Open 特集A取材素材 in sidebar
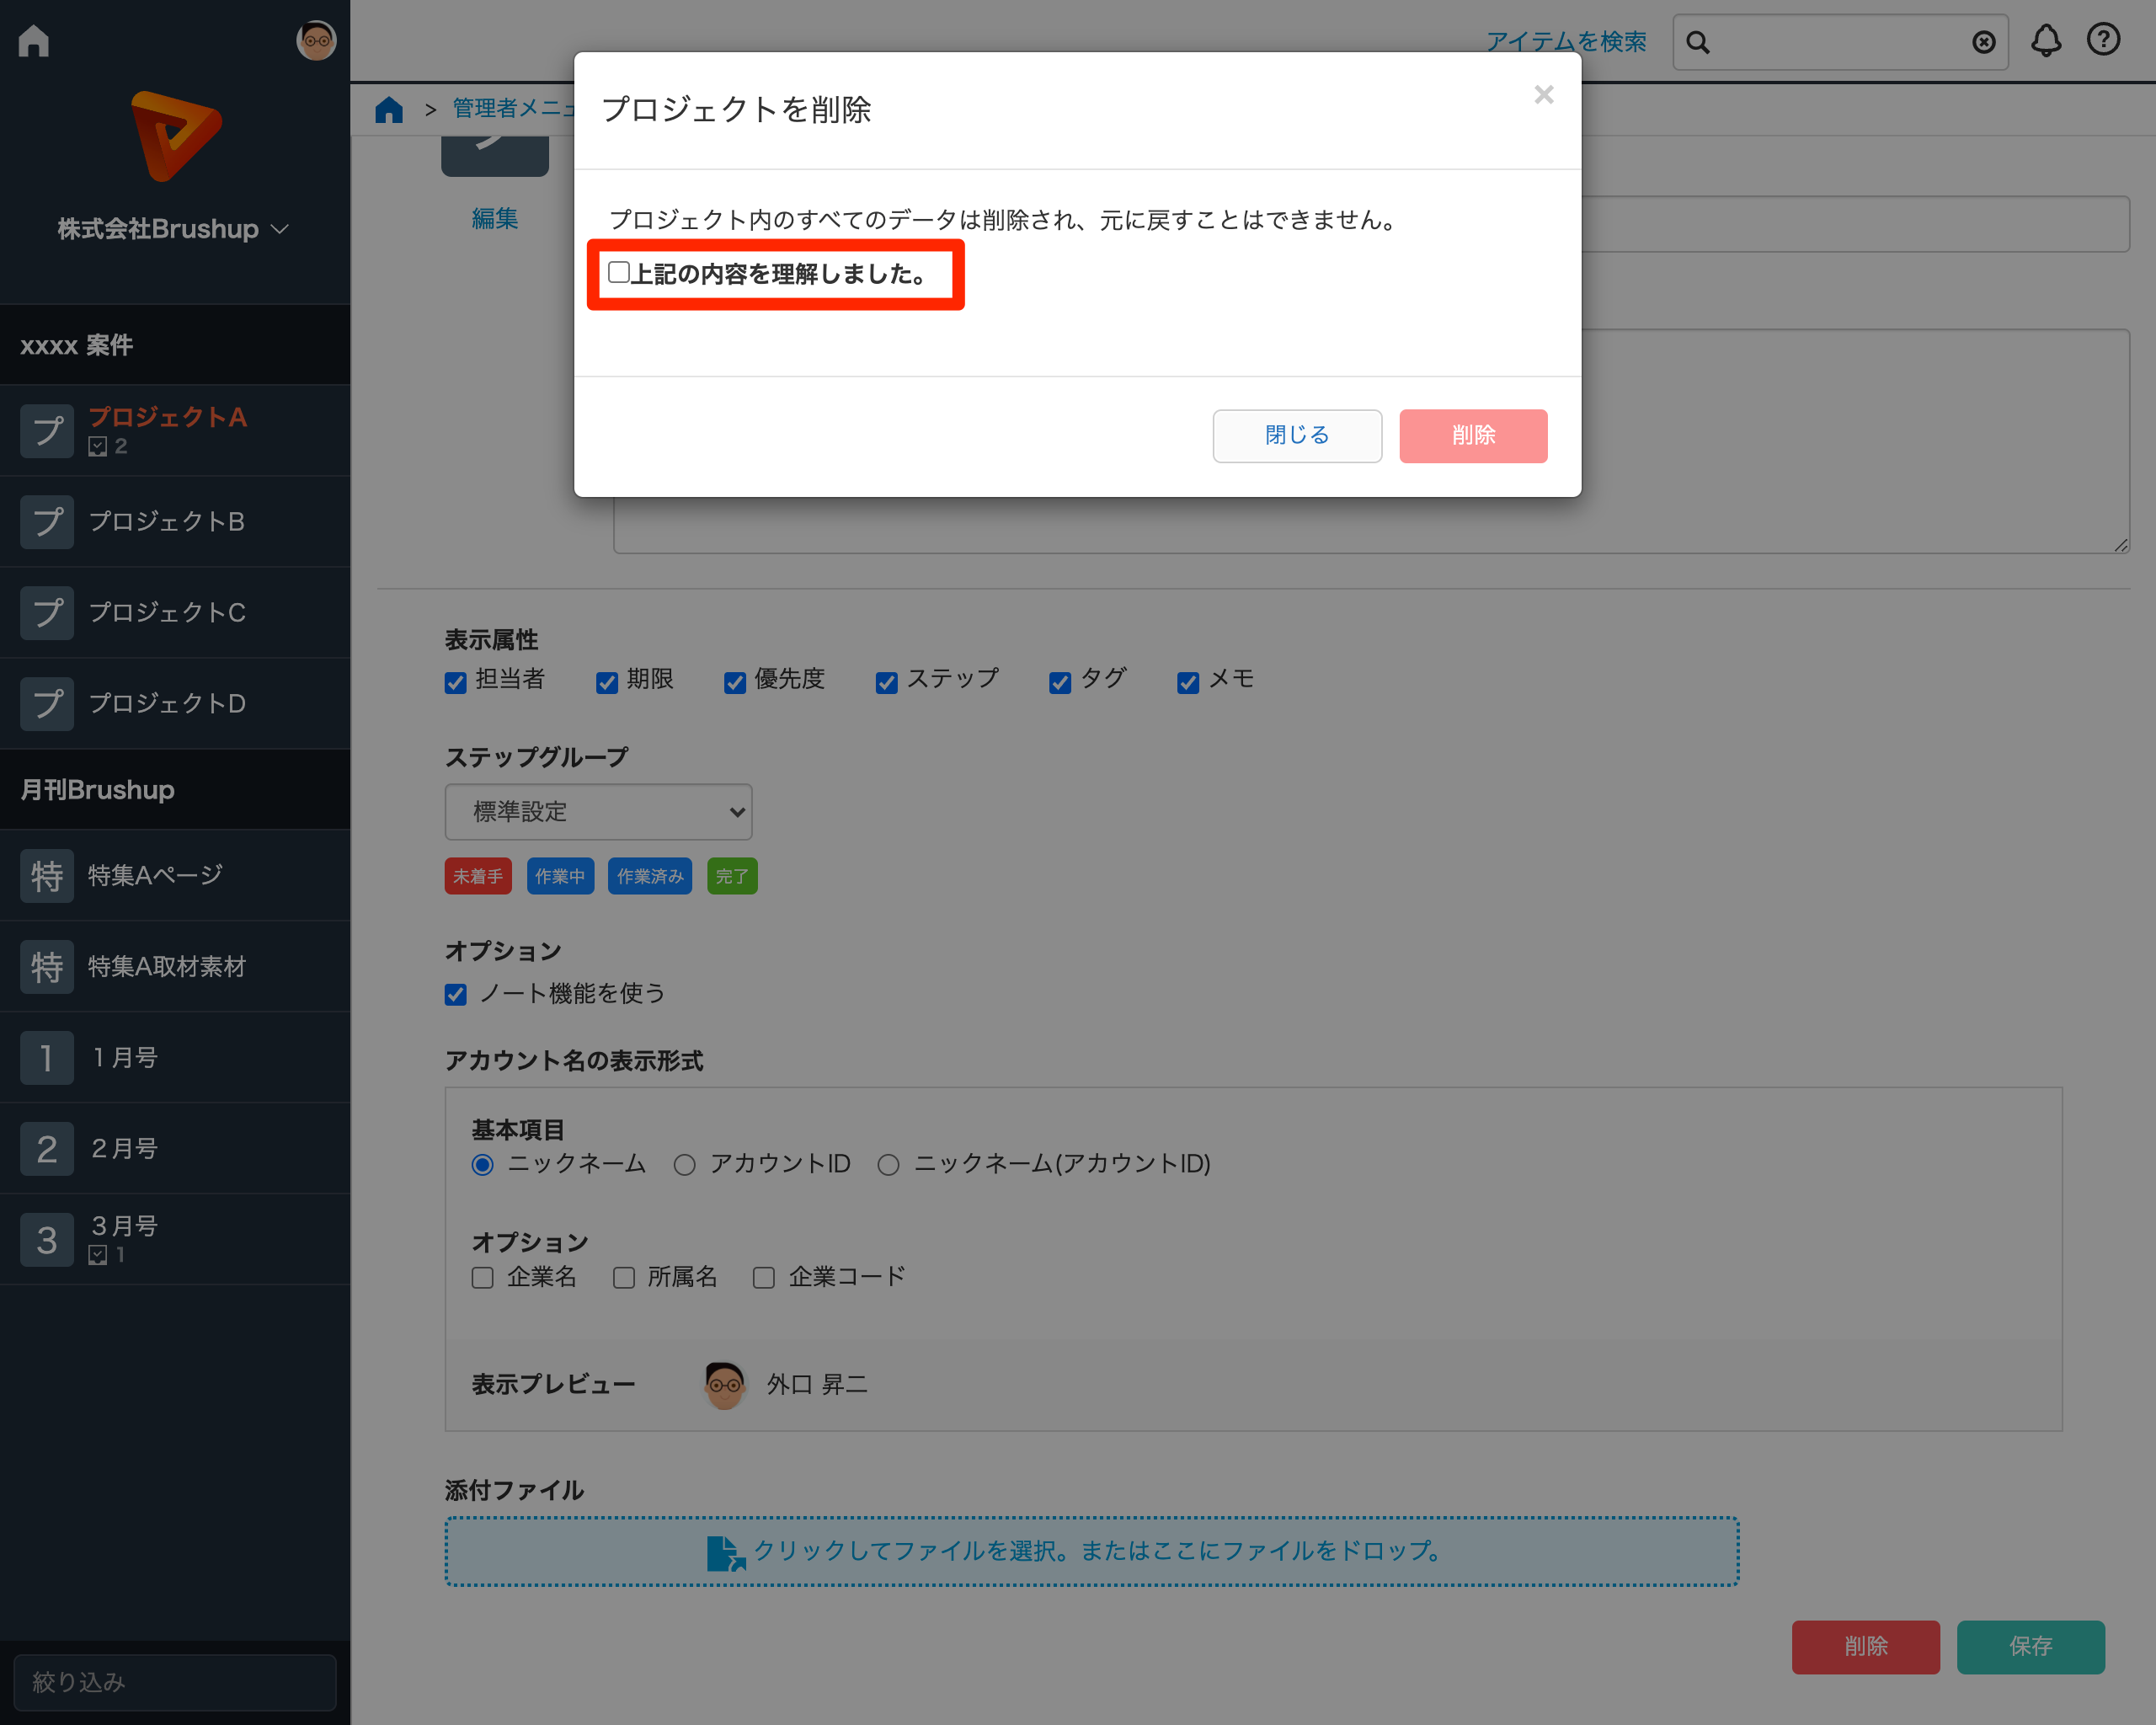The image size is (2156, 1725). (x=175, y=966)
